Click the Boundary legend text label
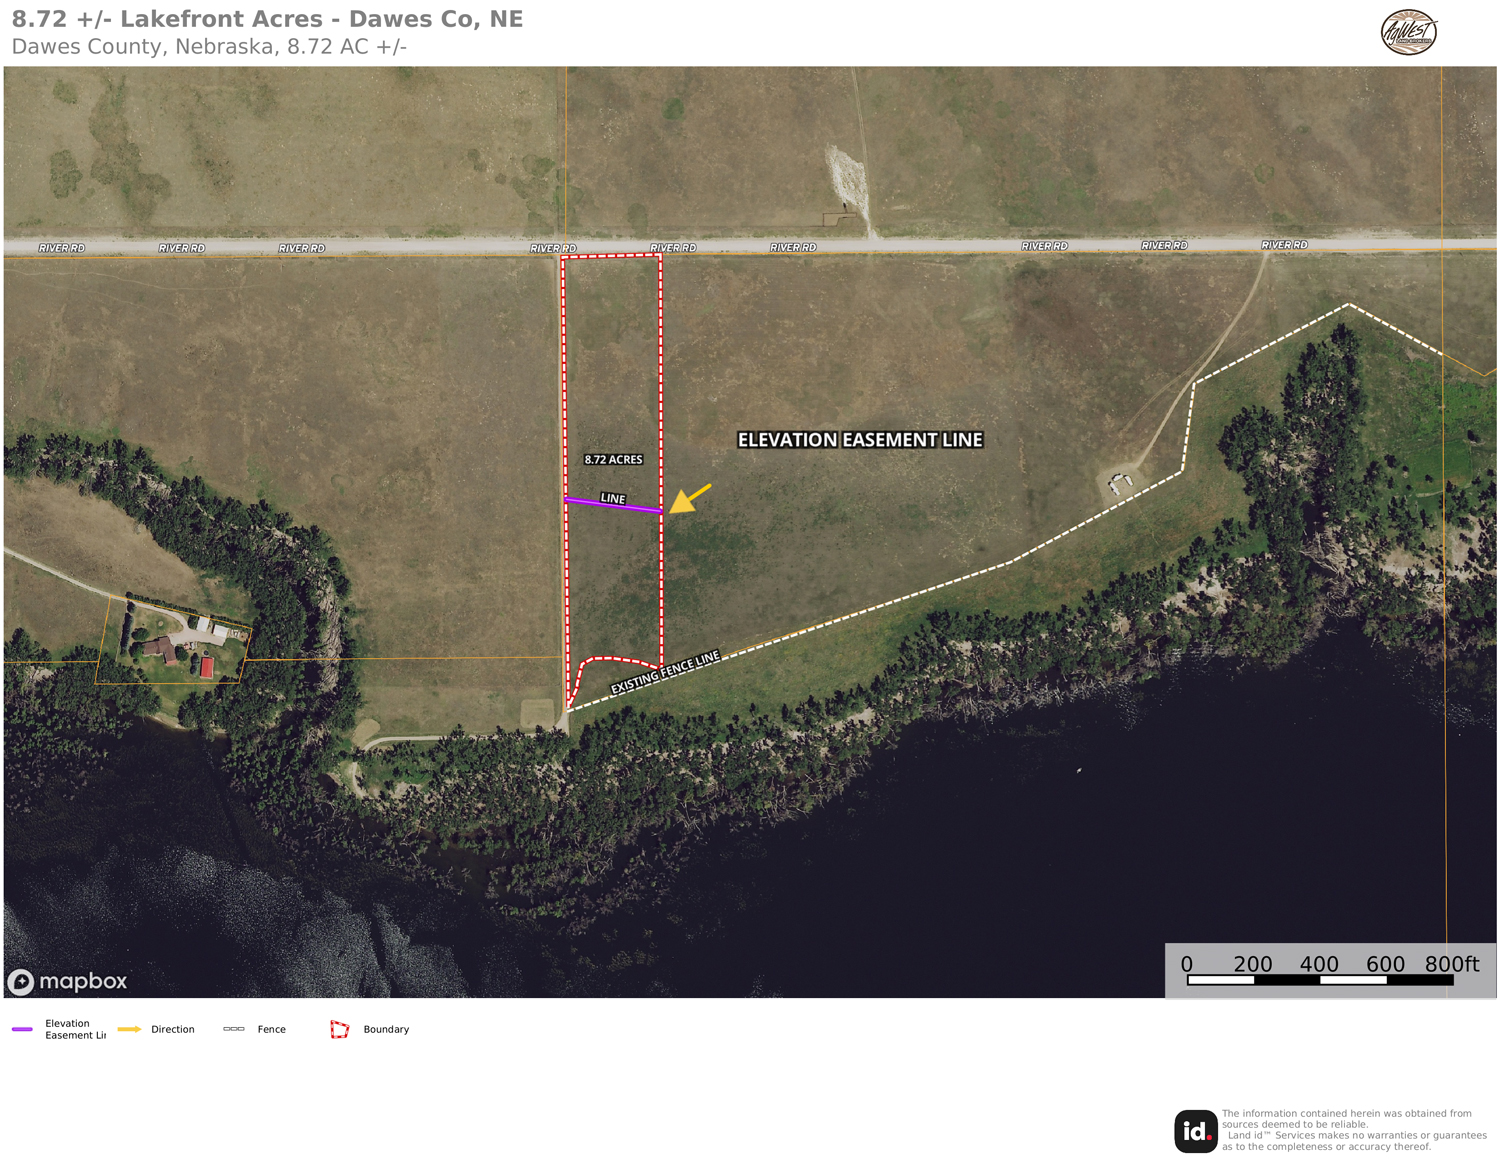 [x=386, y=1029]
